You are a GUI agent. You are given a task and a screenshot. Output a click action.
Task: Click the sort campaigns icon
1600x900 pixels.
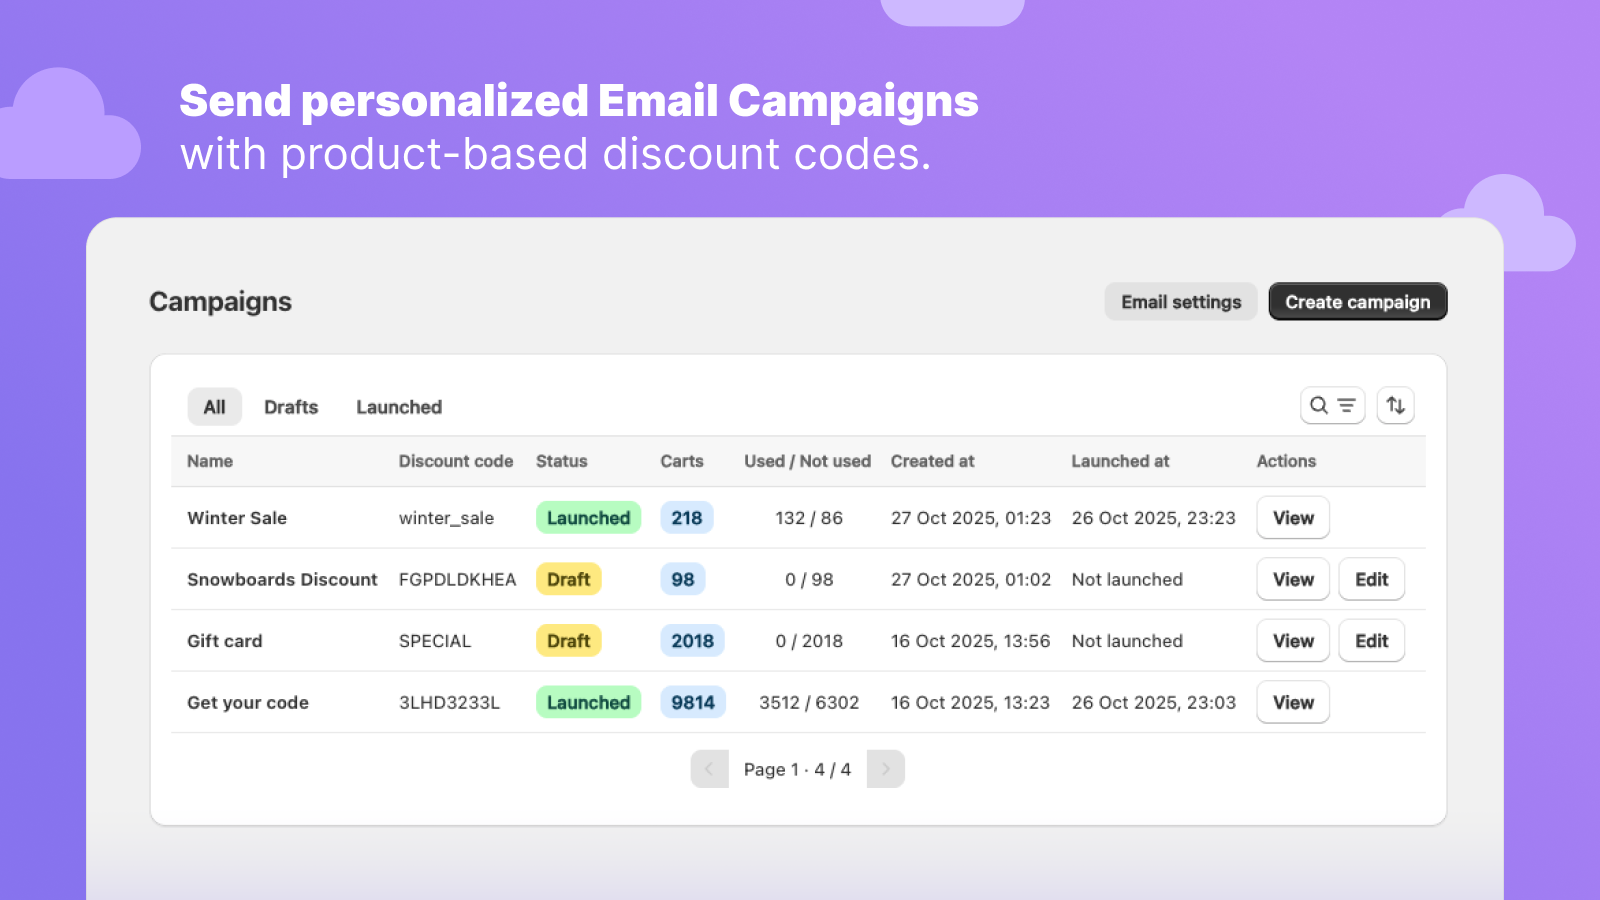click(1396, 405)
